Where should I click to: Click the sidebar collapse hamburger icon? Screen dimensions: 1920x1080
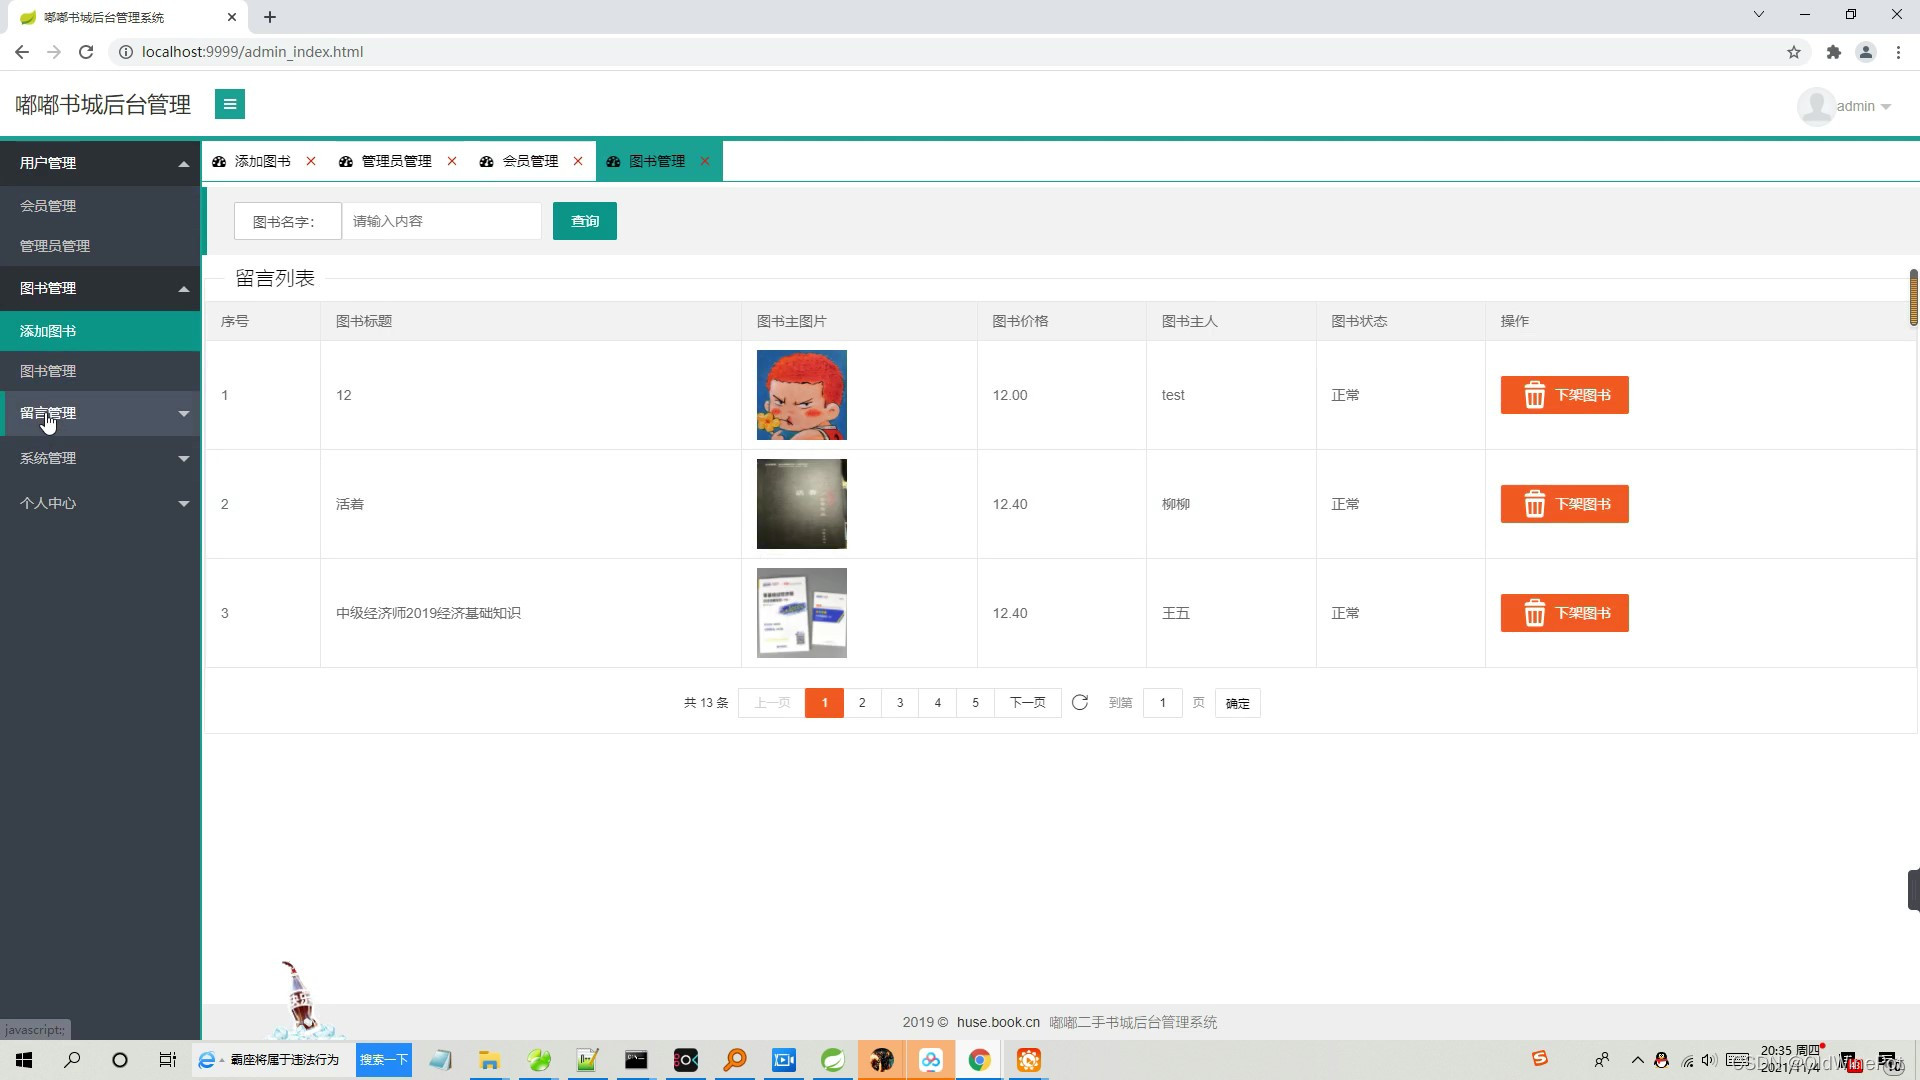coord(229,104)
